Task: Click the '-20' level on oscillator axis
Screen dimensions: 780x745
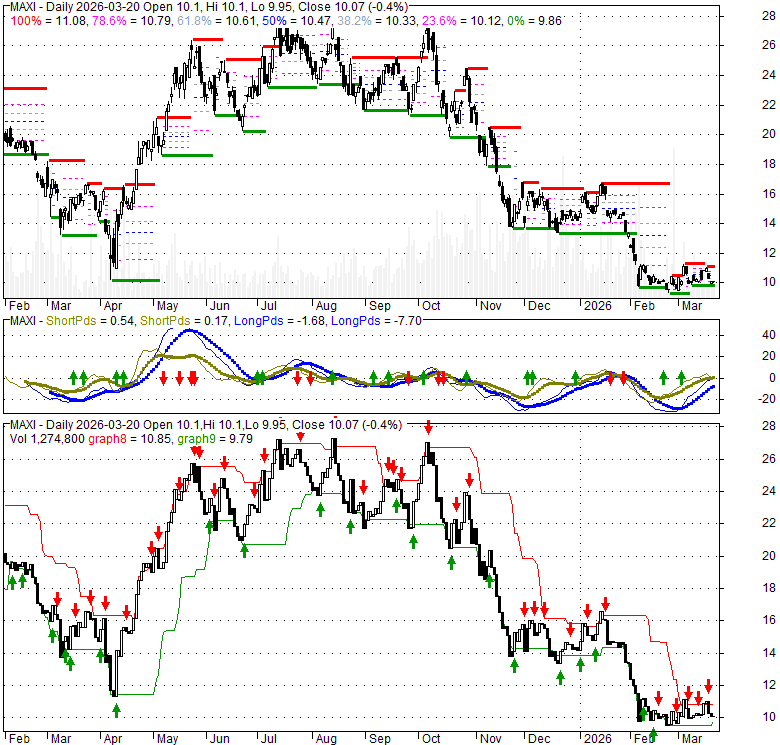Action: pyautogui.click(x=767, y=399)
